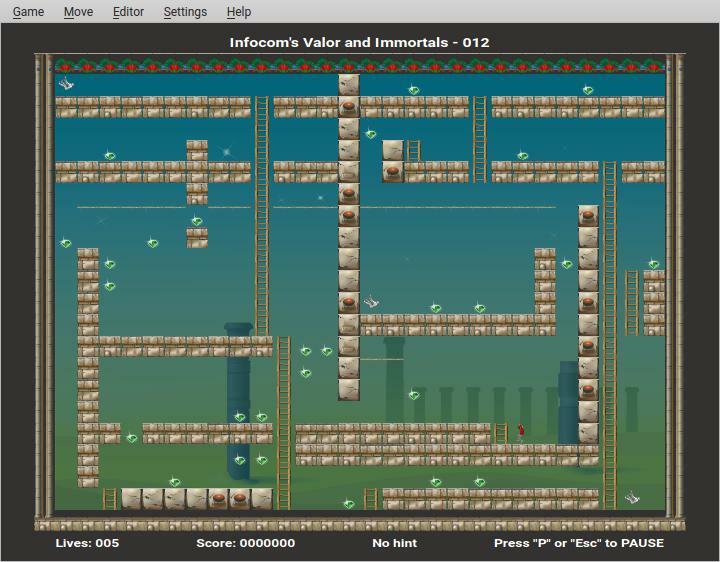Click the white enemy in top-left corner
The image size is (720, 562).
click(x=66, y=84)
